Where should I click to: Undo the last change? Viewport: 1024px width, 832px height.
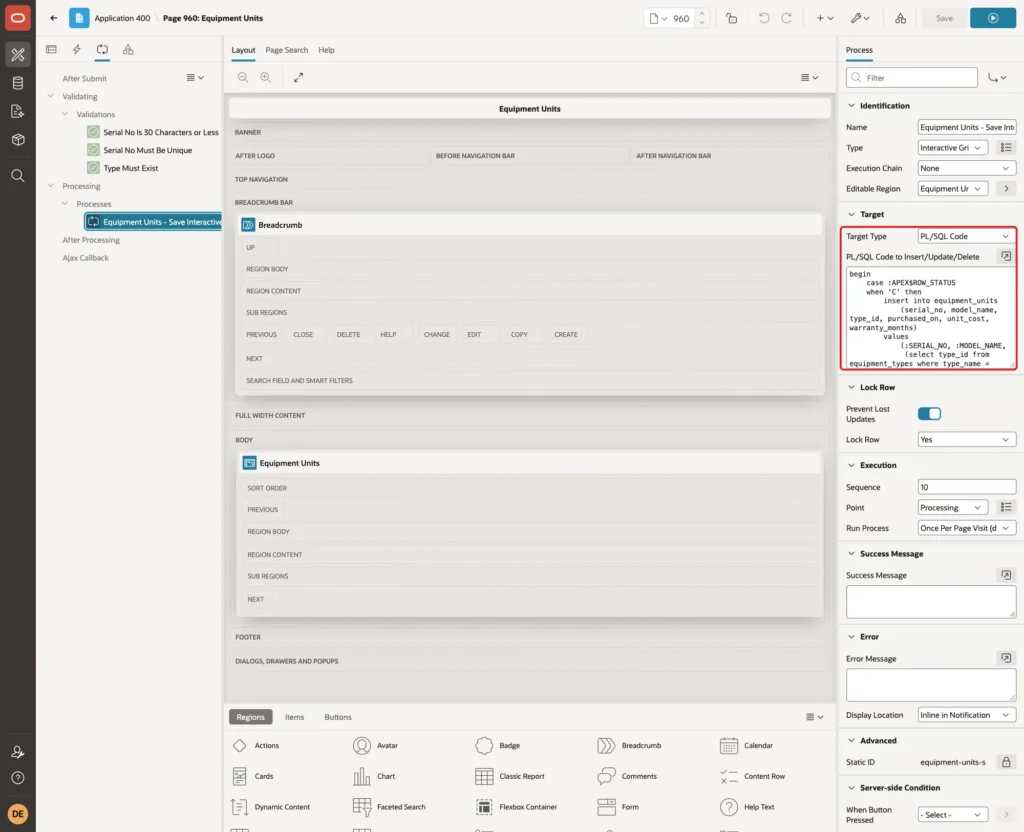click(763, 18)
